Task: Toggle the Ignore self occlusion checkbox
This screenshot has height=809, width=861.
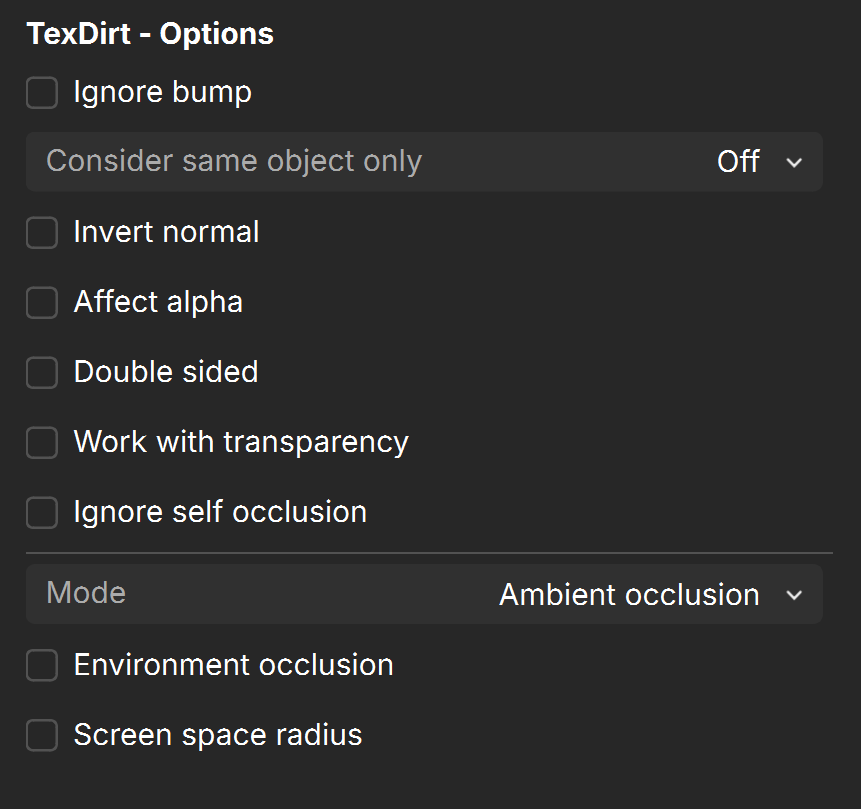Action: point(42,512)
